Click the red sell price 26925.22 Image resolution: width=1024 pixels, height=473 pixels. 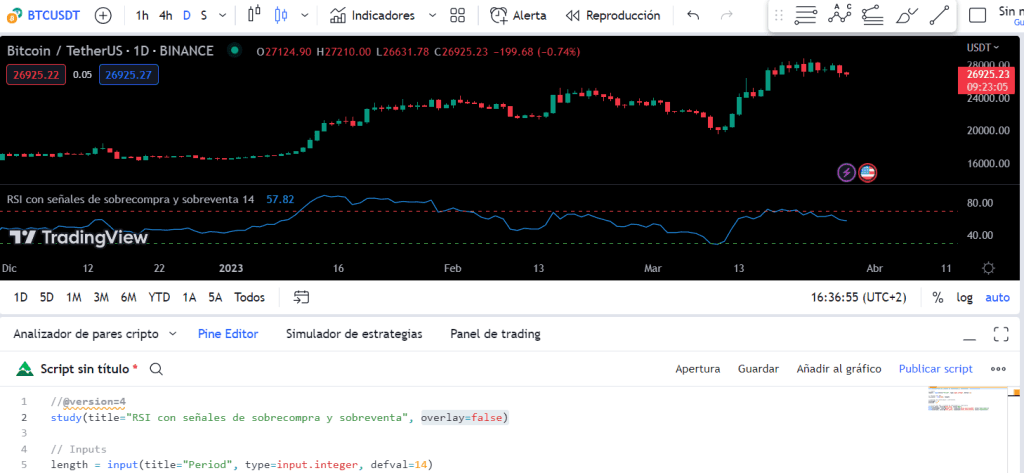36,75
